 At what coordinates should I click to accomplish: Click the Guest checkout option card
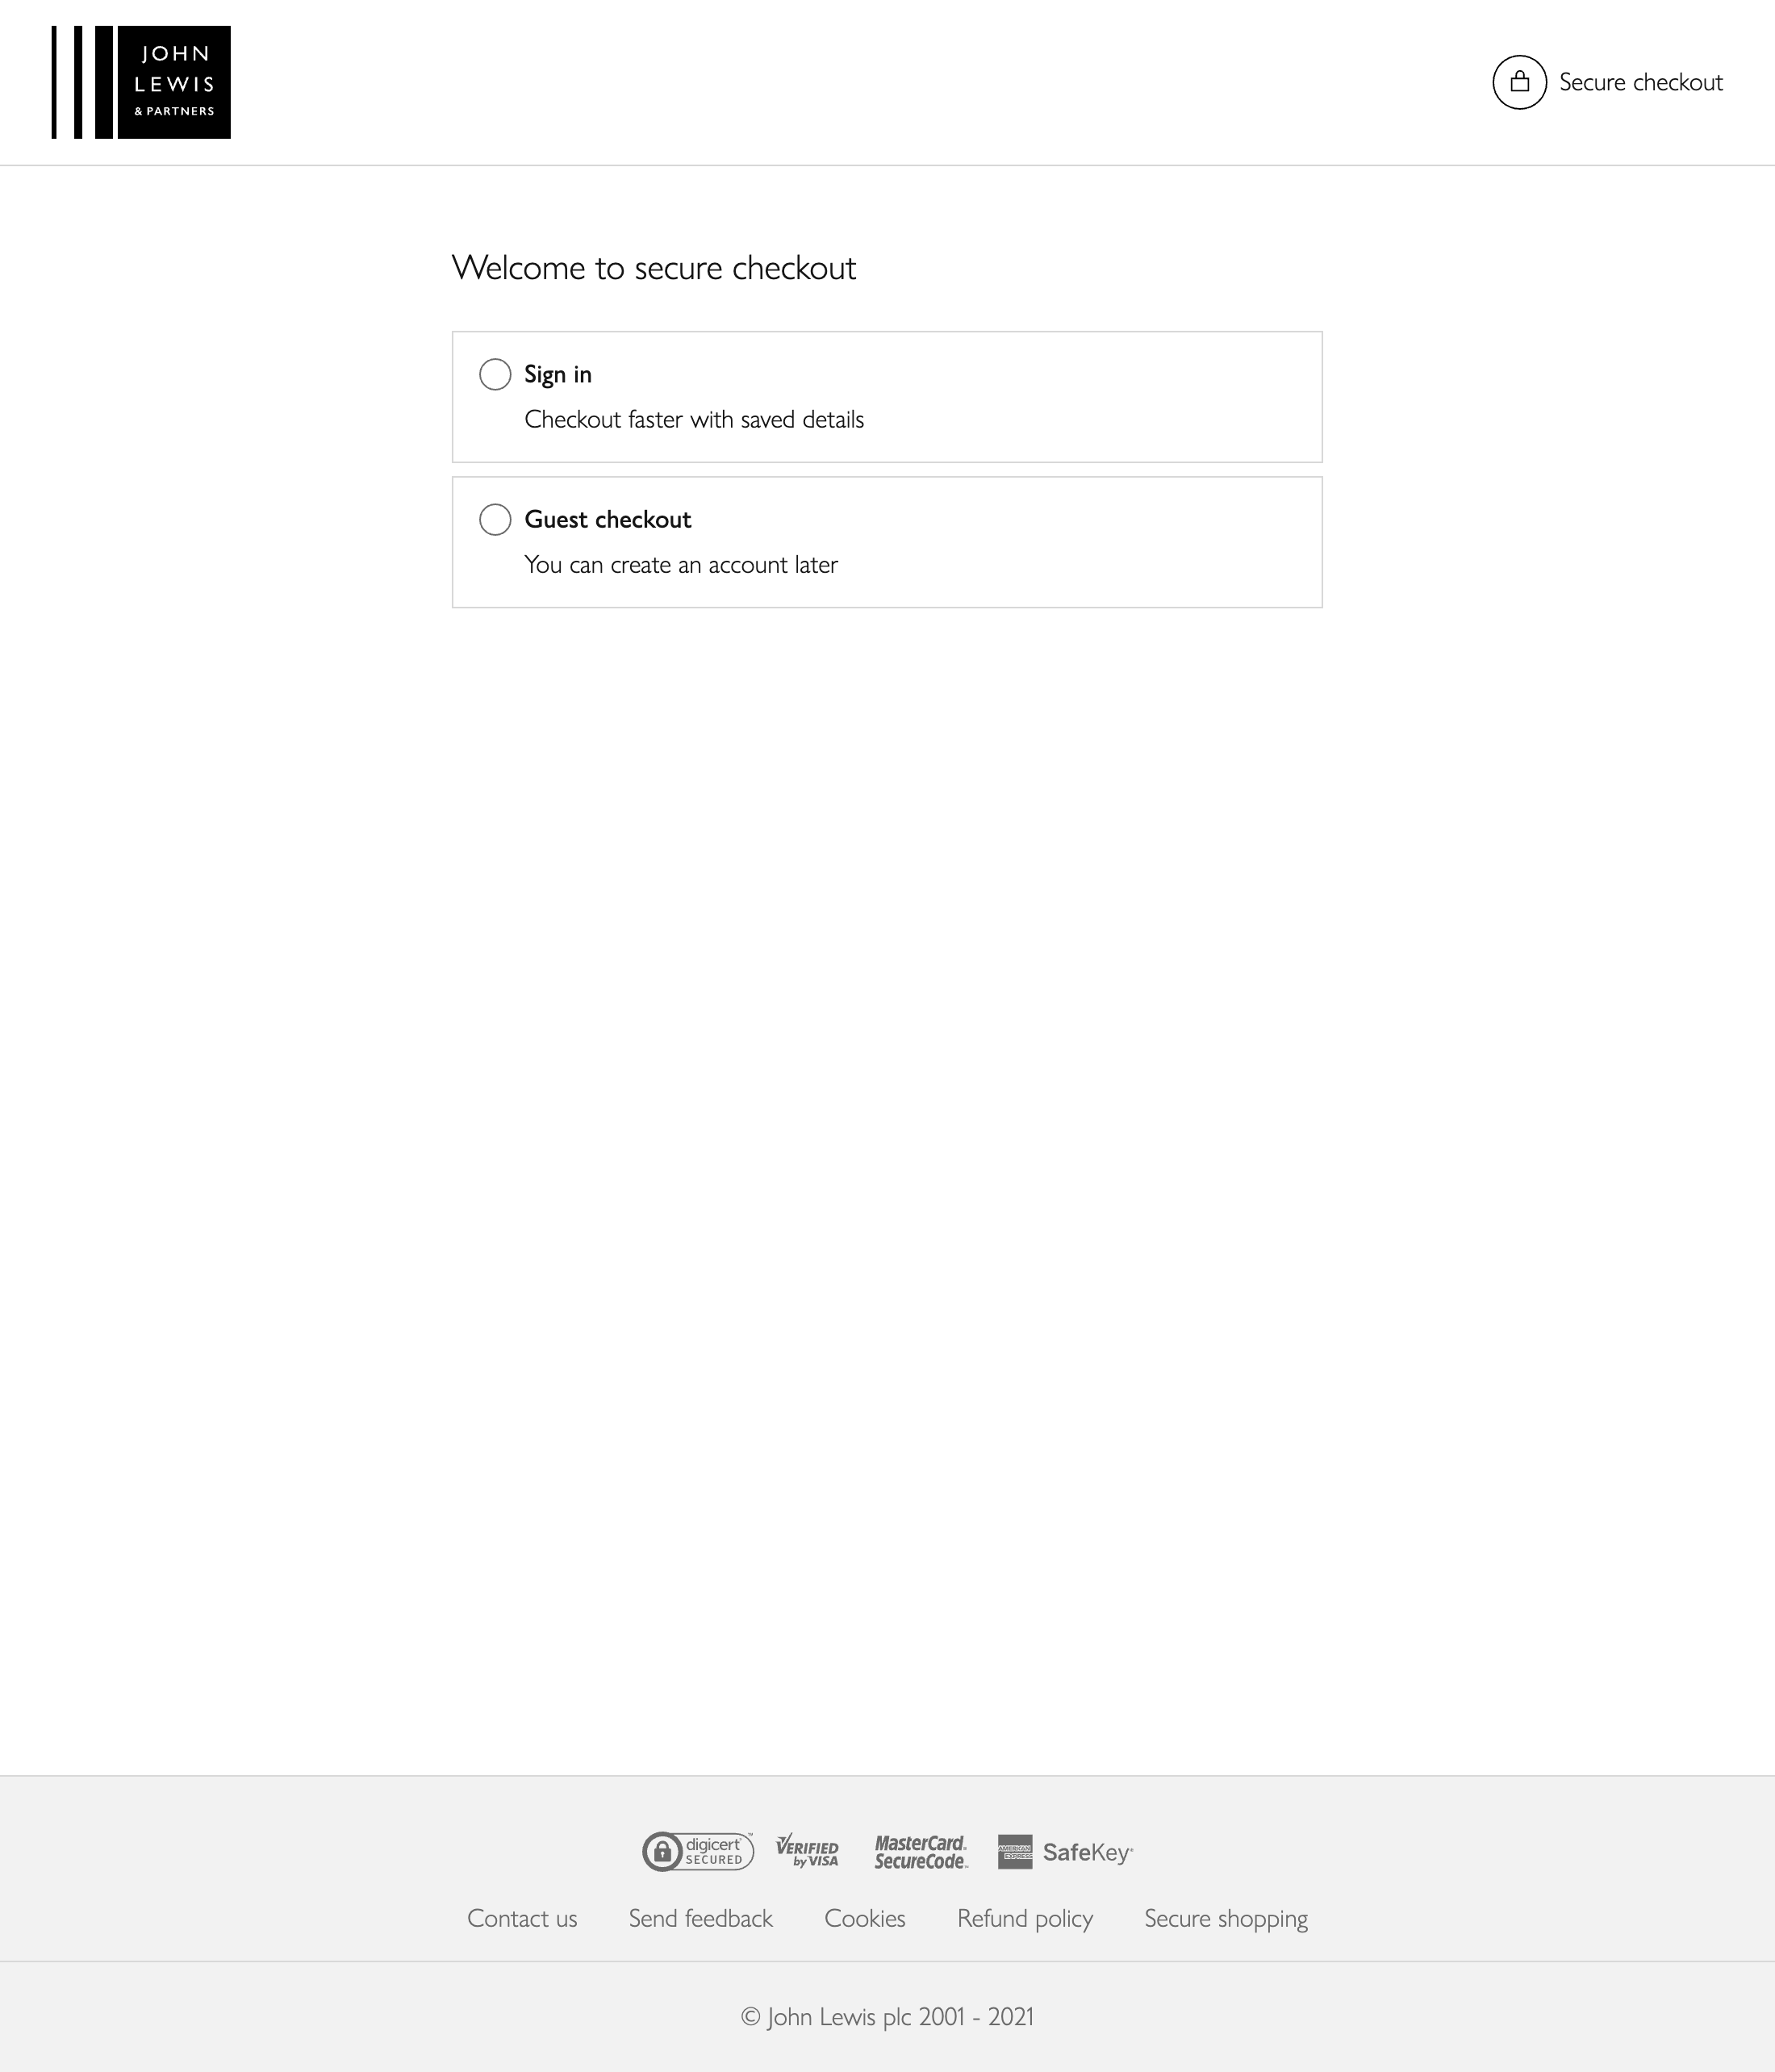[887, 541]
